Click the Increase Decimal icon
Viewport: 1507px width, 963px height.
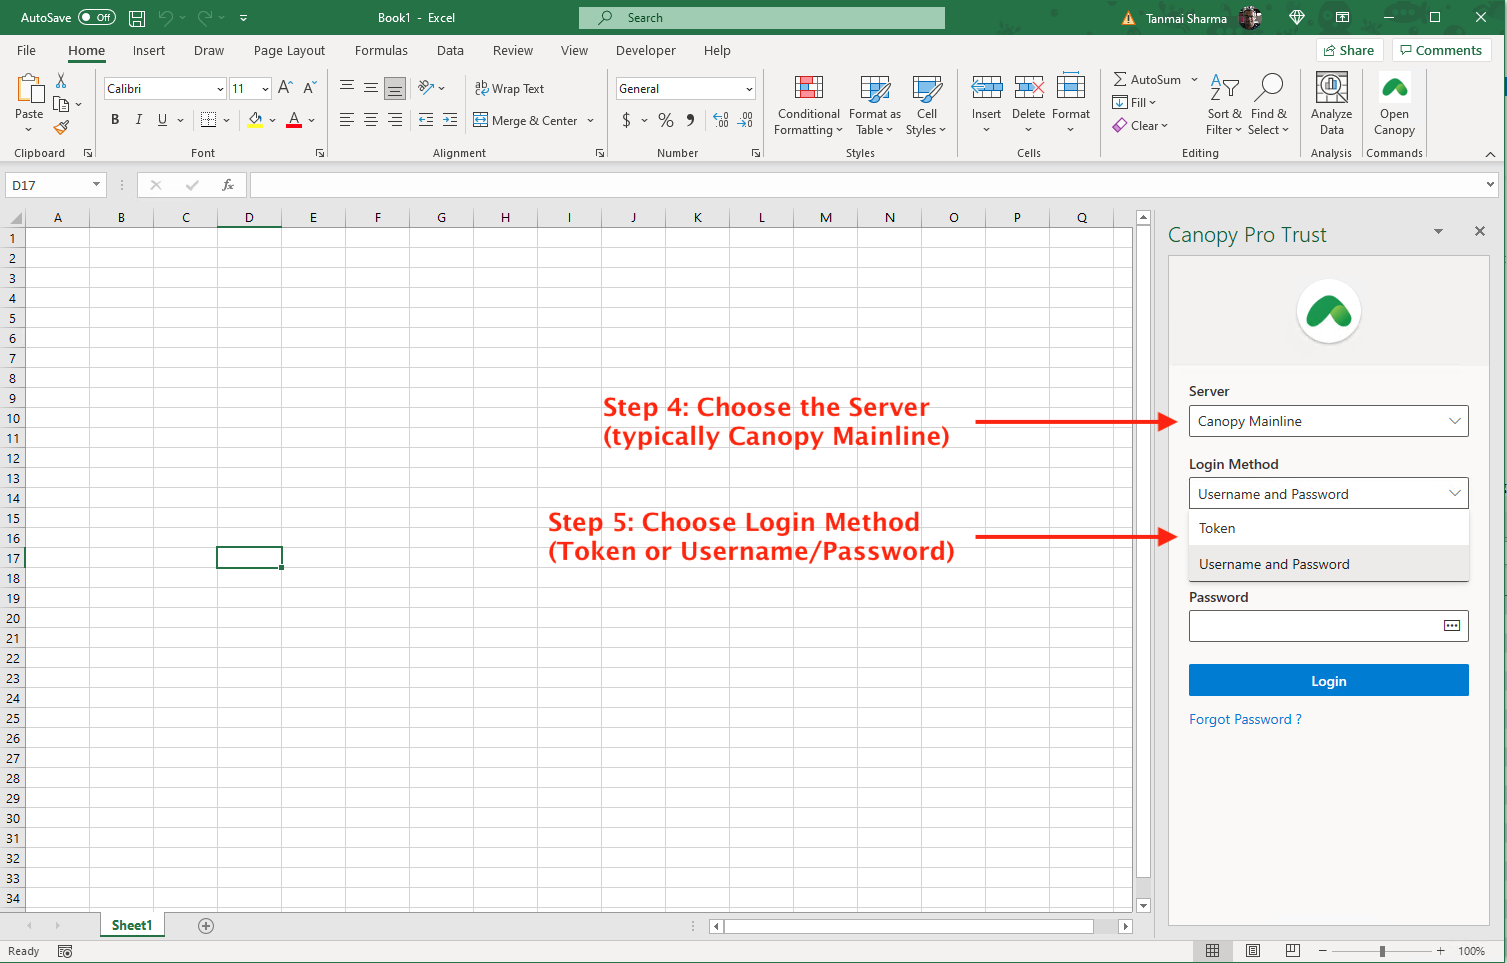tap(721, 120)
